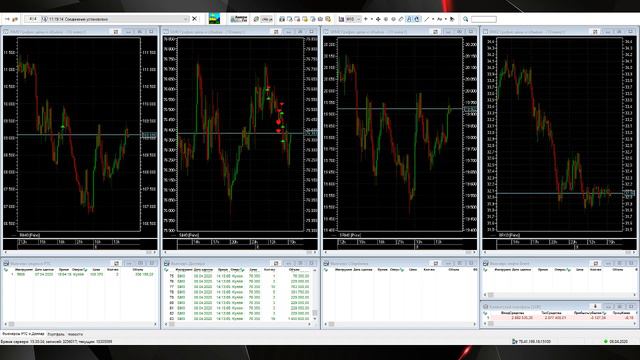Click the settings icon in SiM0 chart title bar
This screenshot has height=360, width=640.
(276, 31)
